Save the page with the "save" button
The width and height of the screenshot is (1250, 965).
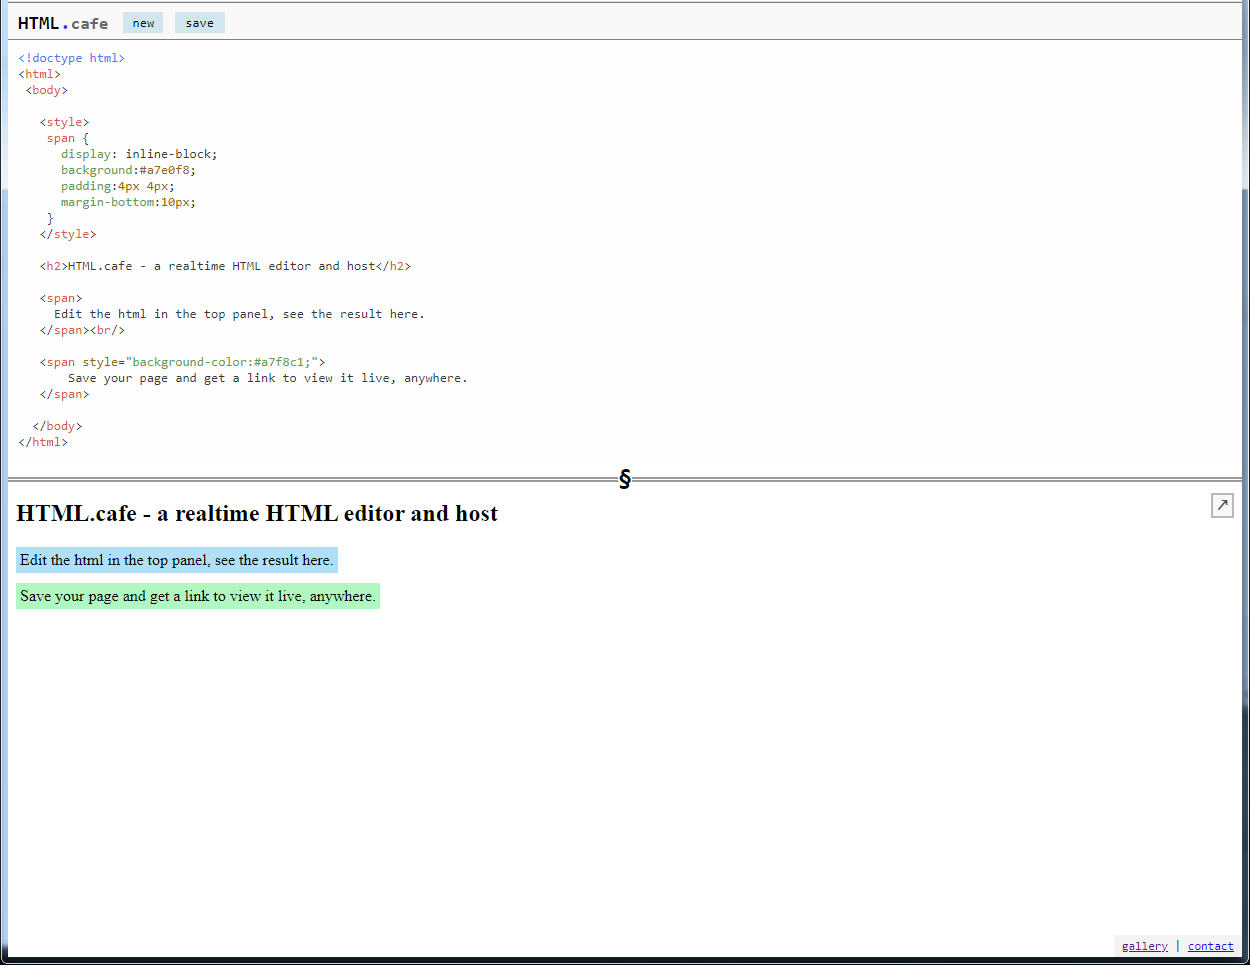click(x=199, y=22)
